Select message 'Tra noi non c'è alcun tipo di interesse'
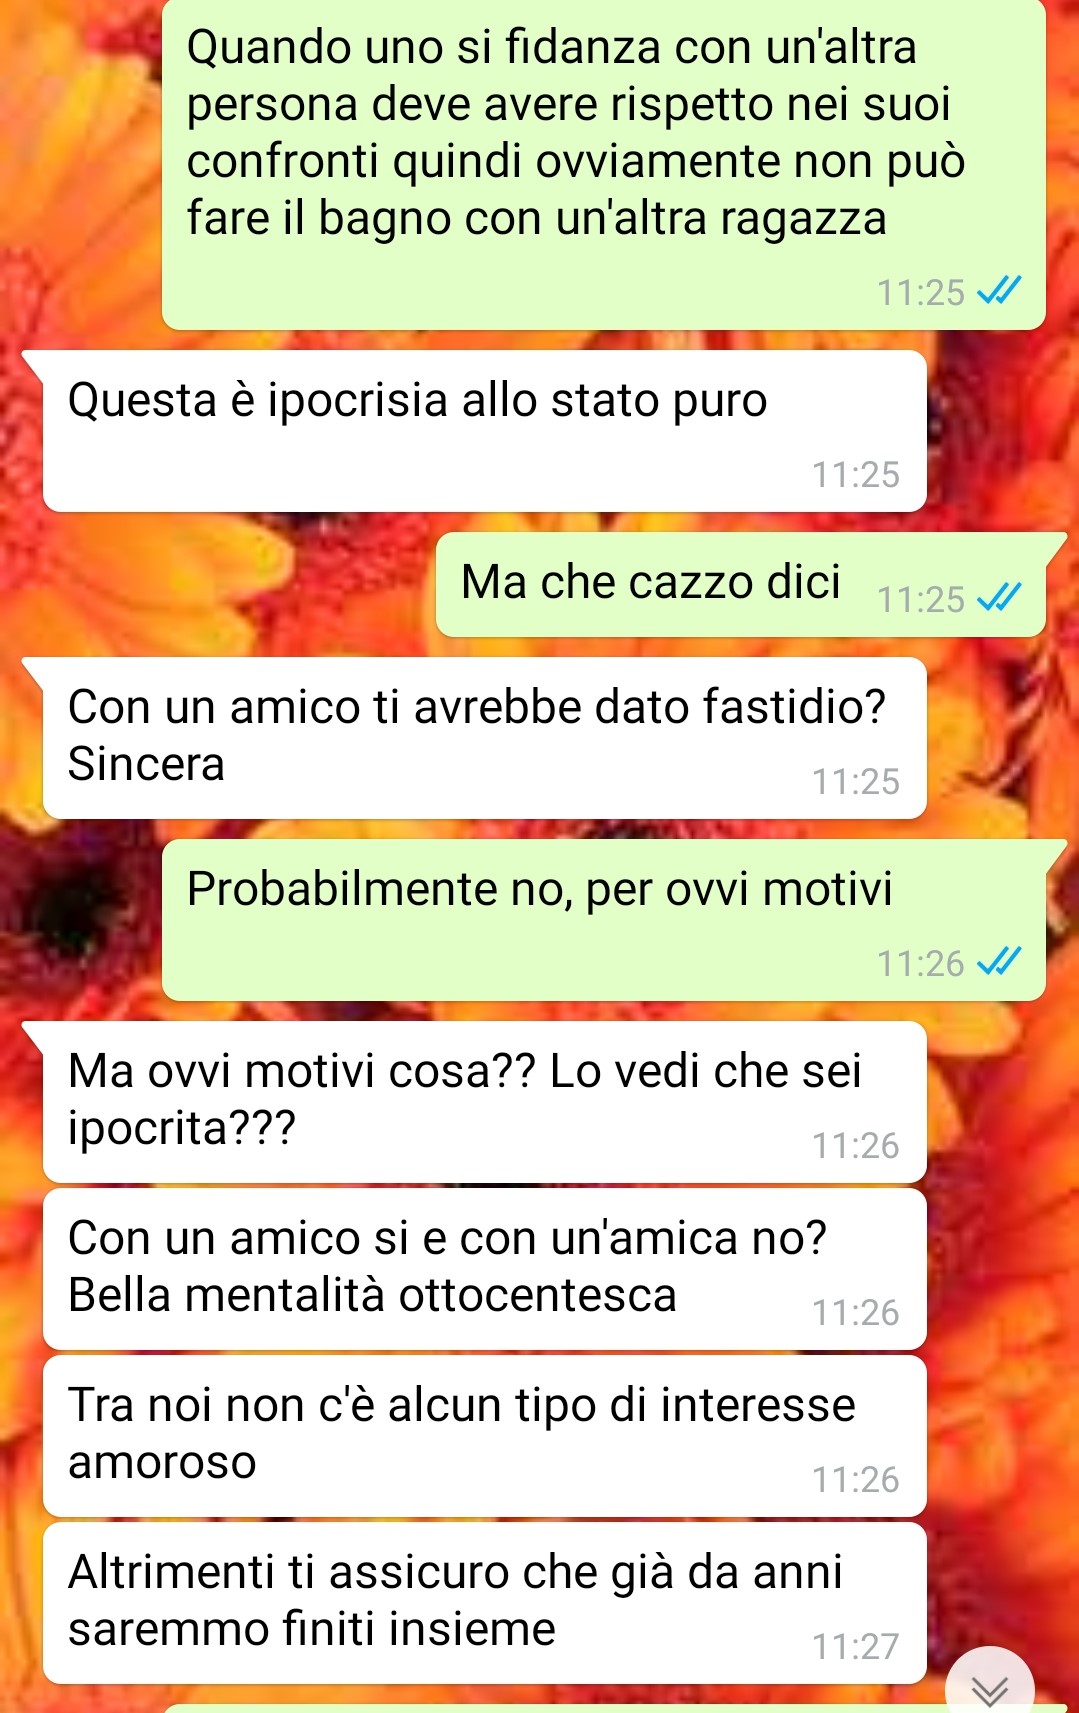1079x1713 pixels. point(484,1436)
